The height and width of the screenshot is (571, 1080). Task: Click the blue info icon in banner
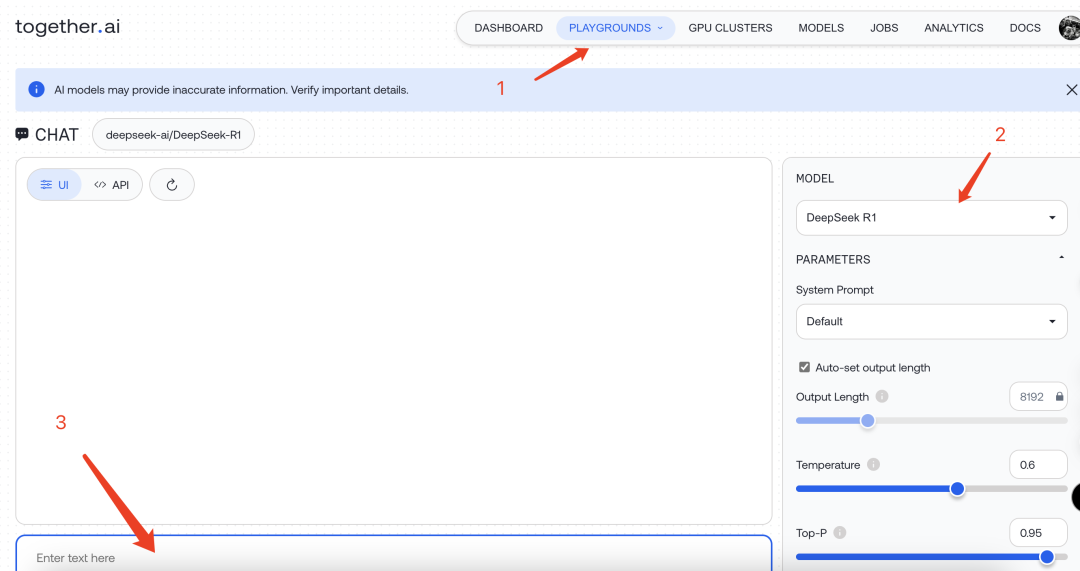tap(37, 90)
